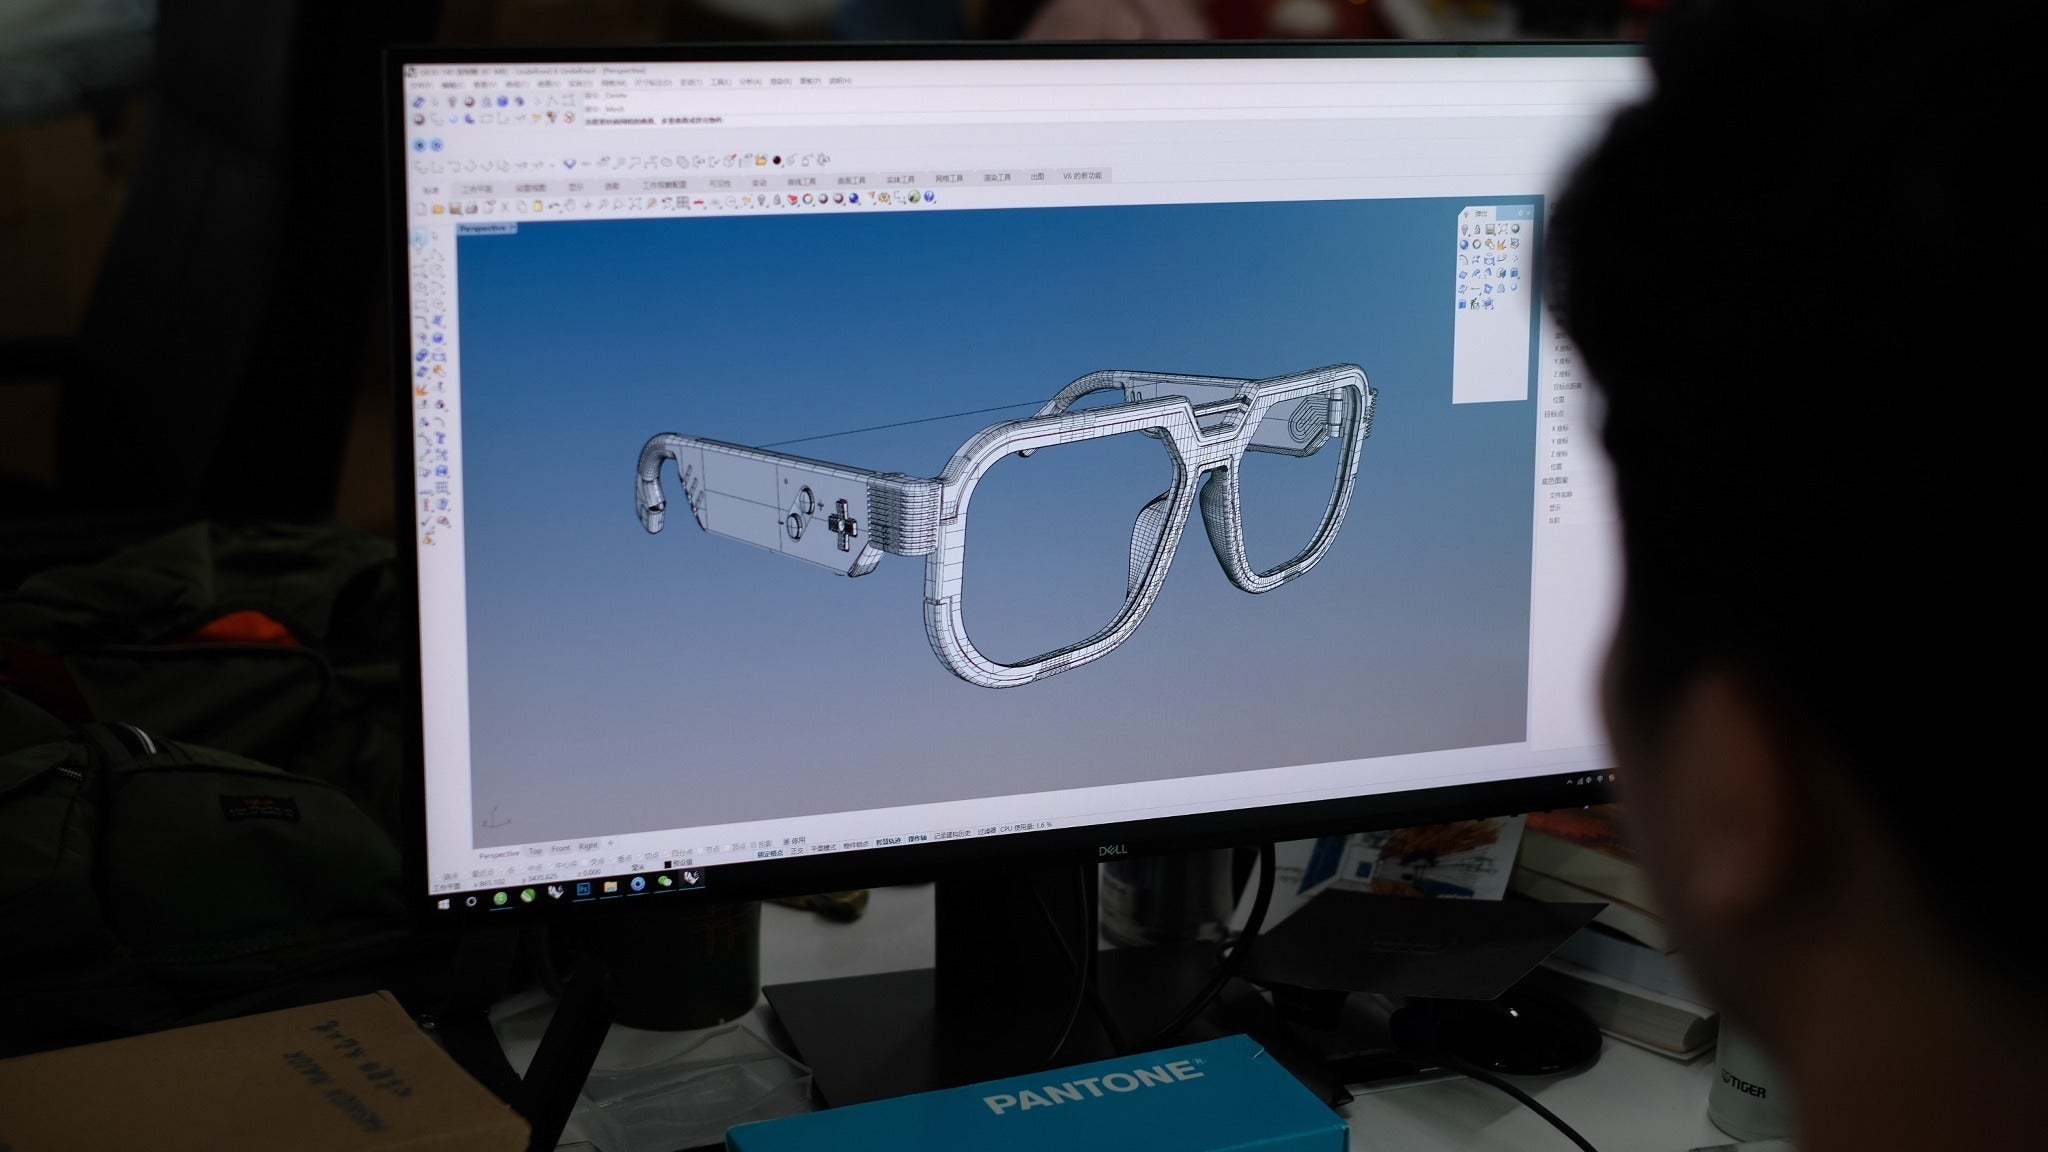The image size is (2048, 1152).
Task: Click the Undo arrow toolbar icon
Action: point(553,206)
